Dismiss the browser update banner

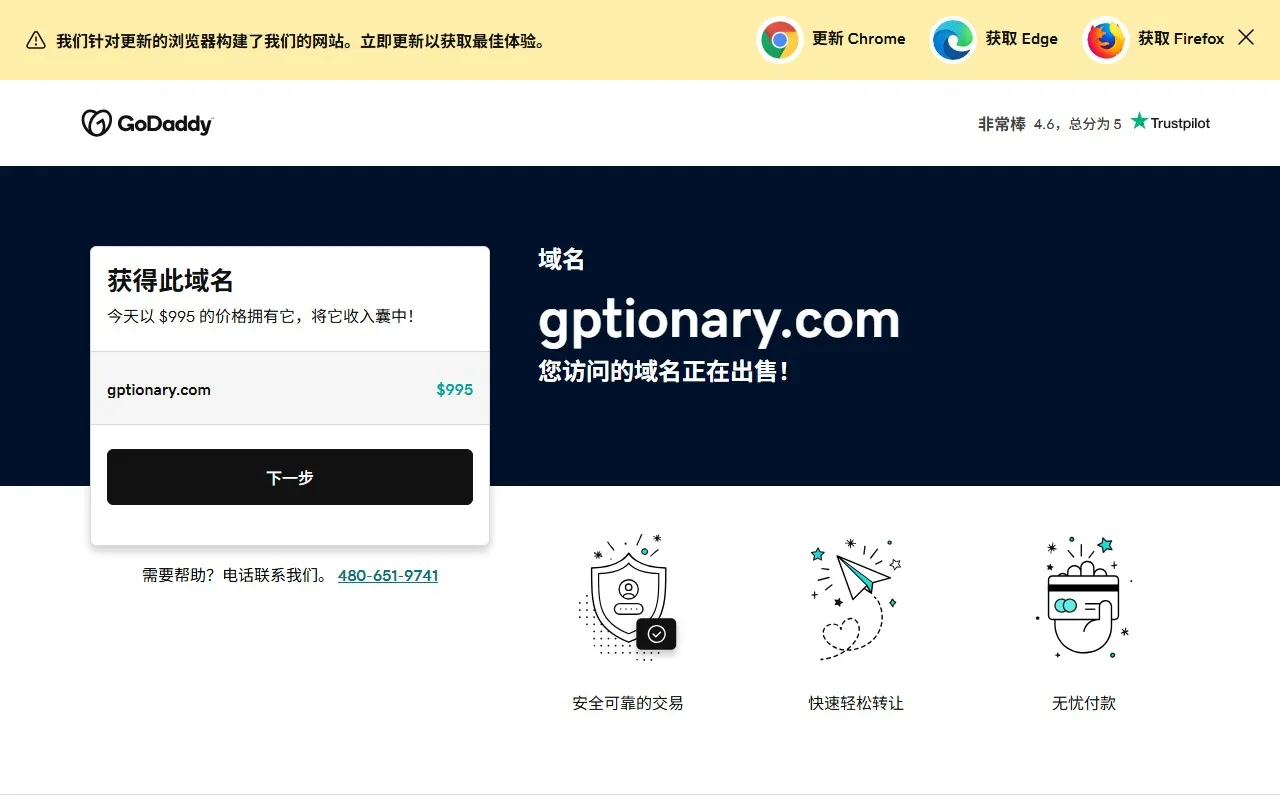click(1245, 37)
